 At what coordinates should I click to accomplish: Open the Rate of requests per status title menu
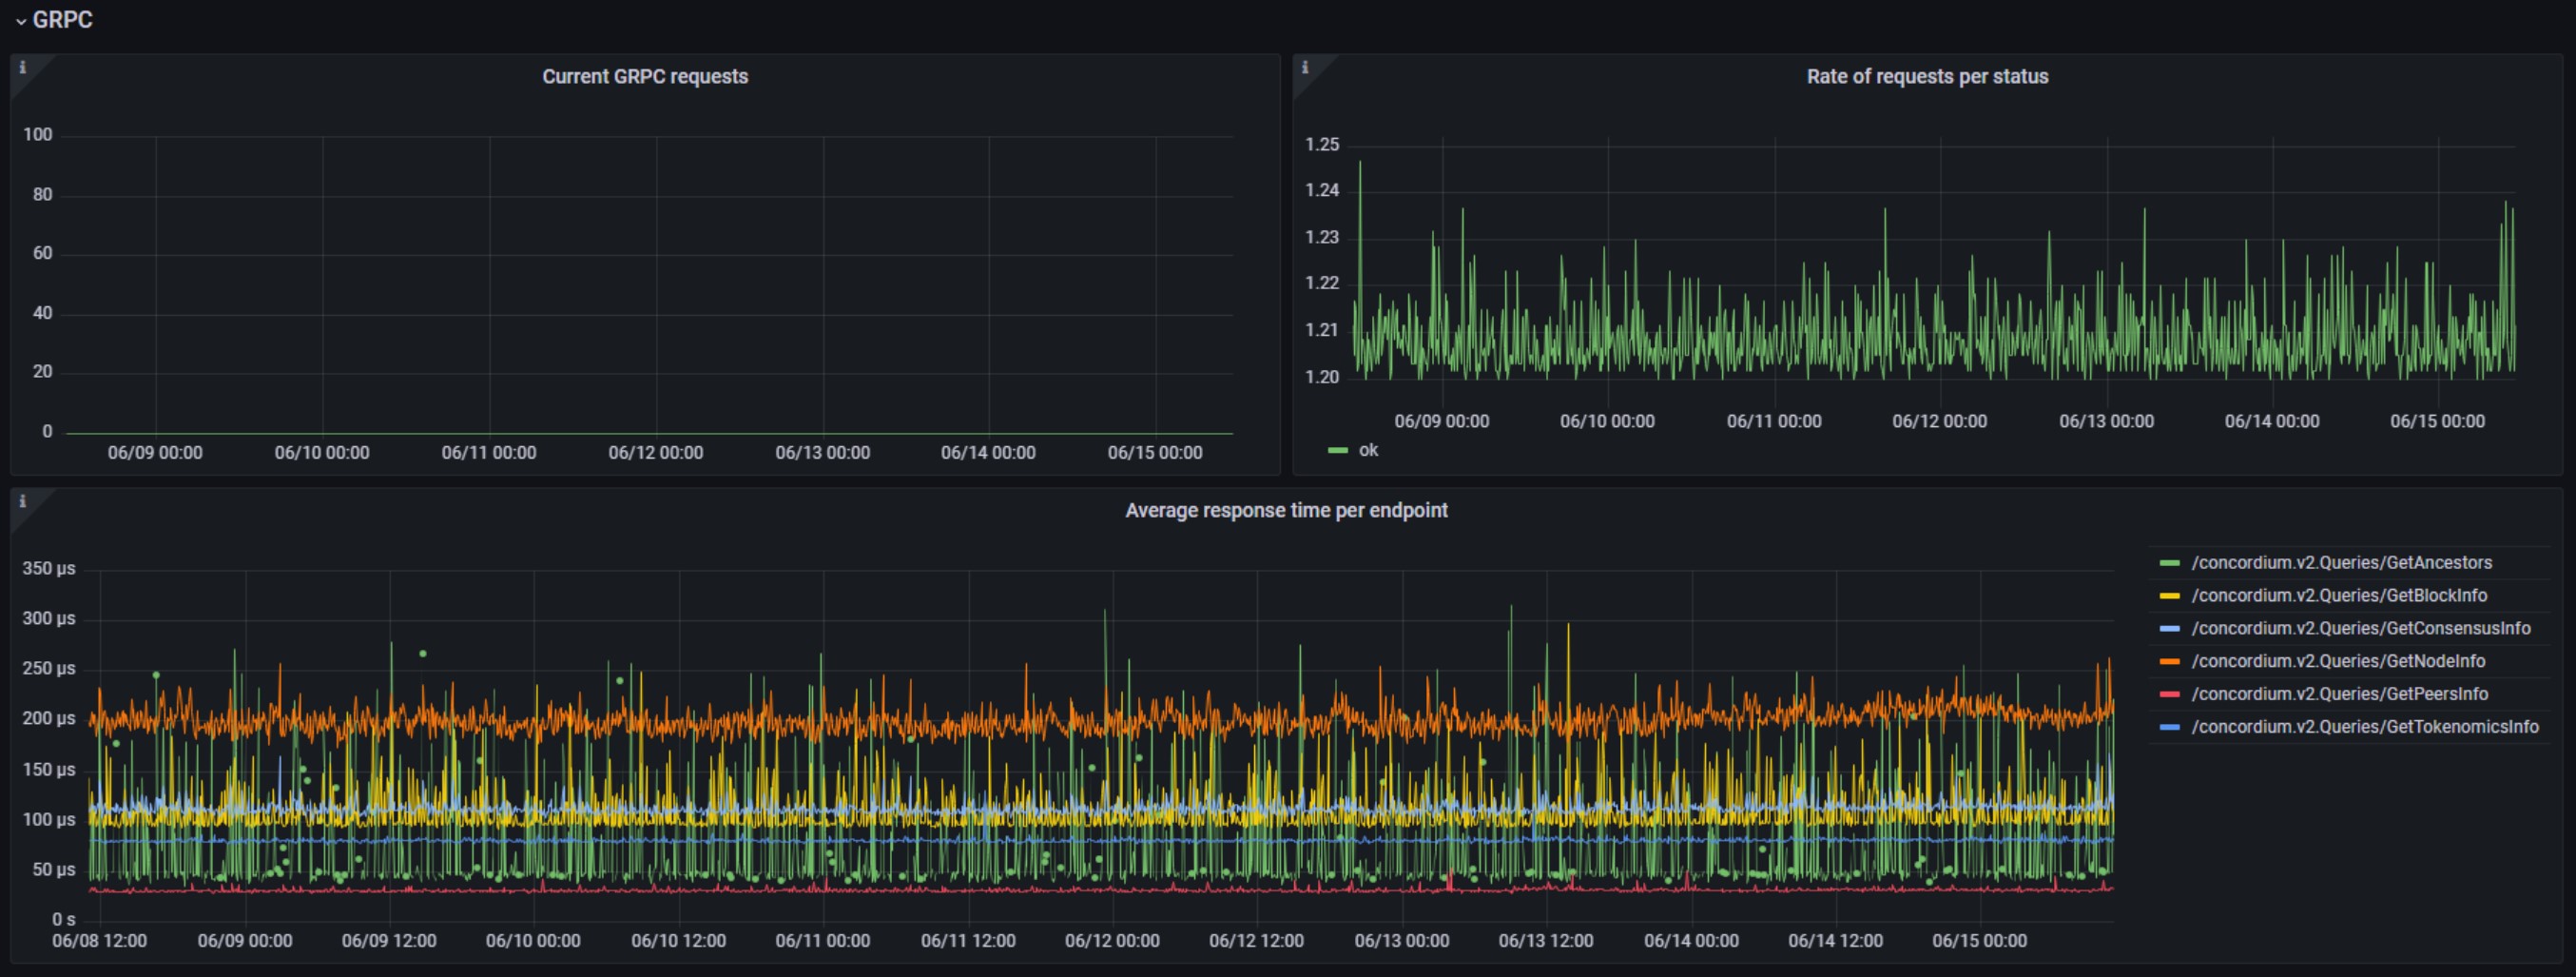click(1927, 76)
